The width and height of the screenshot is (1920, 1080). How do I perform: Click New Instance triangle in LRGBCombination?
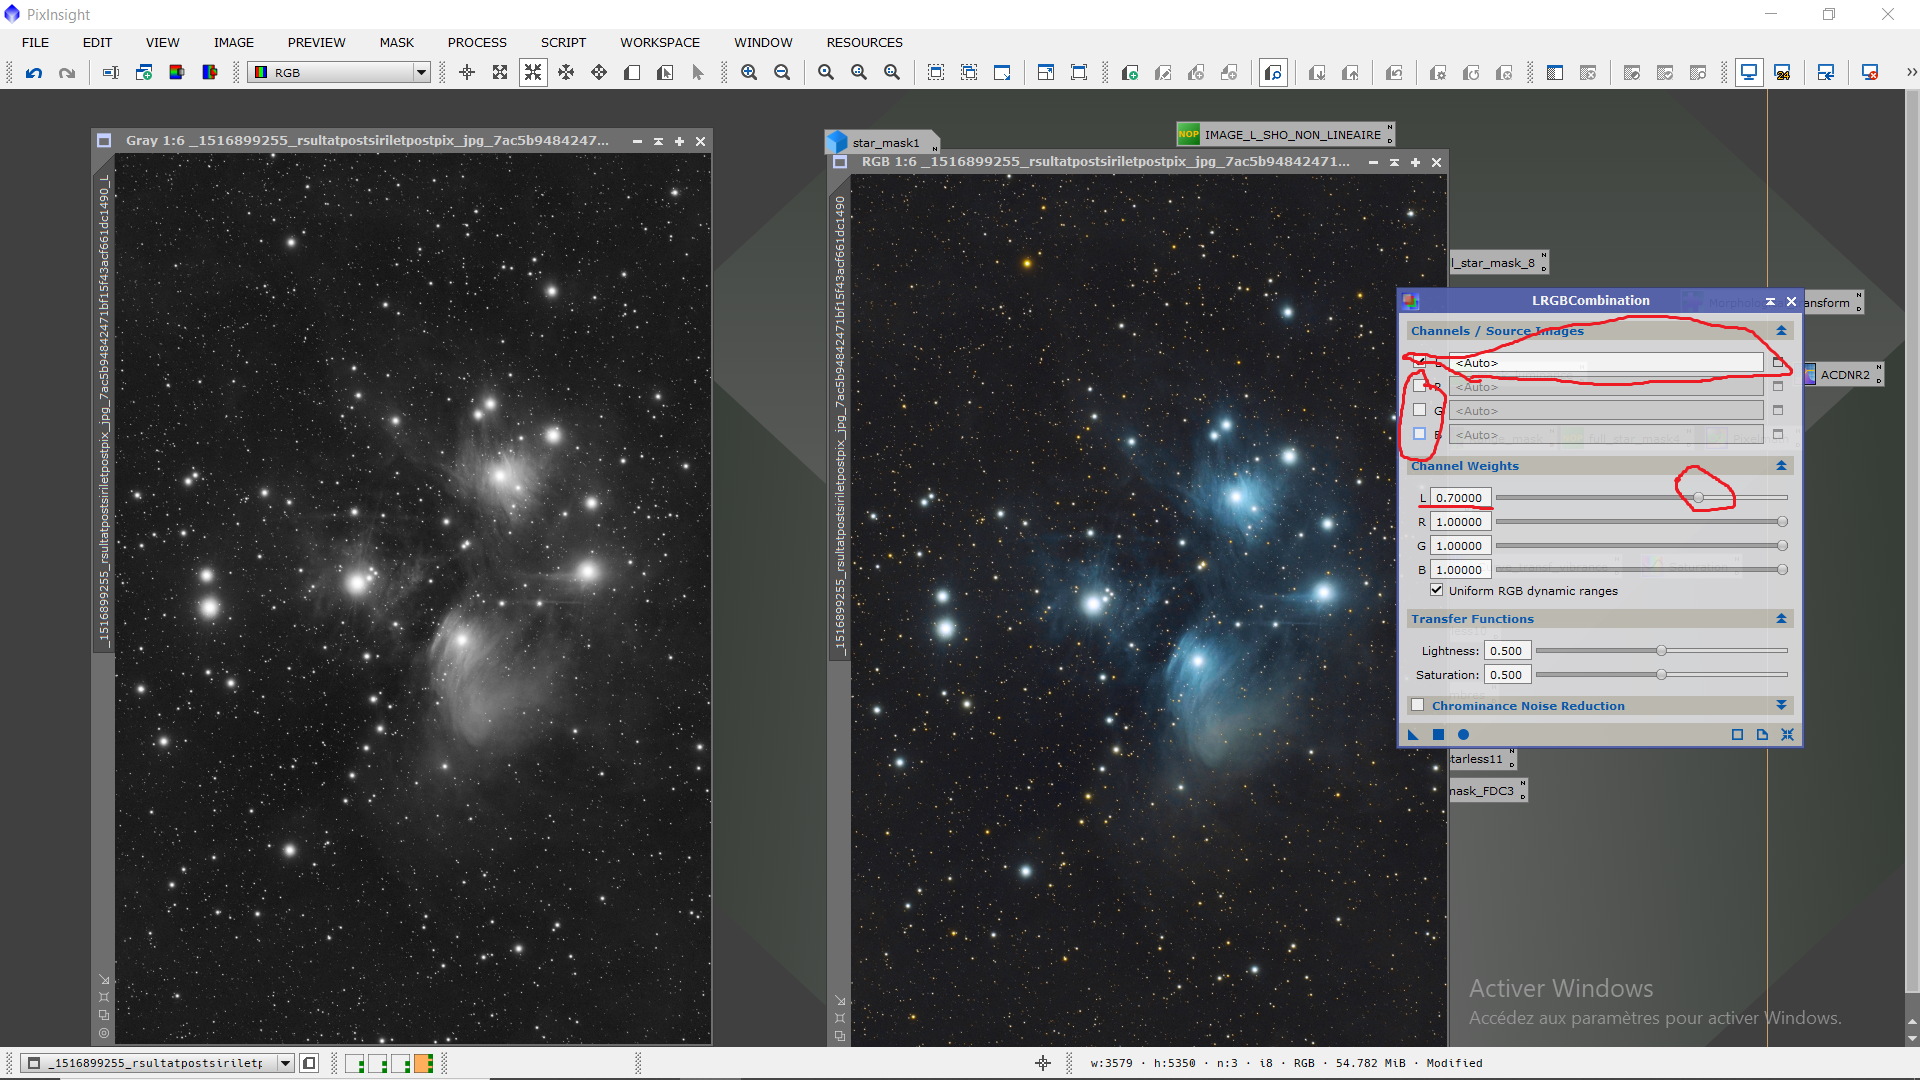[x=1413, y=734]
